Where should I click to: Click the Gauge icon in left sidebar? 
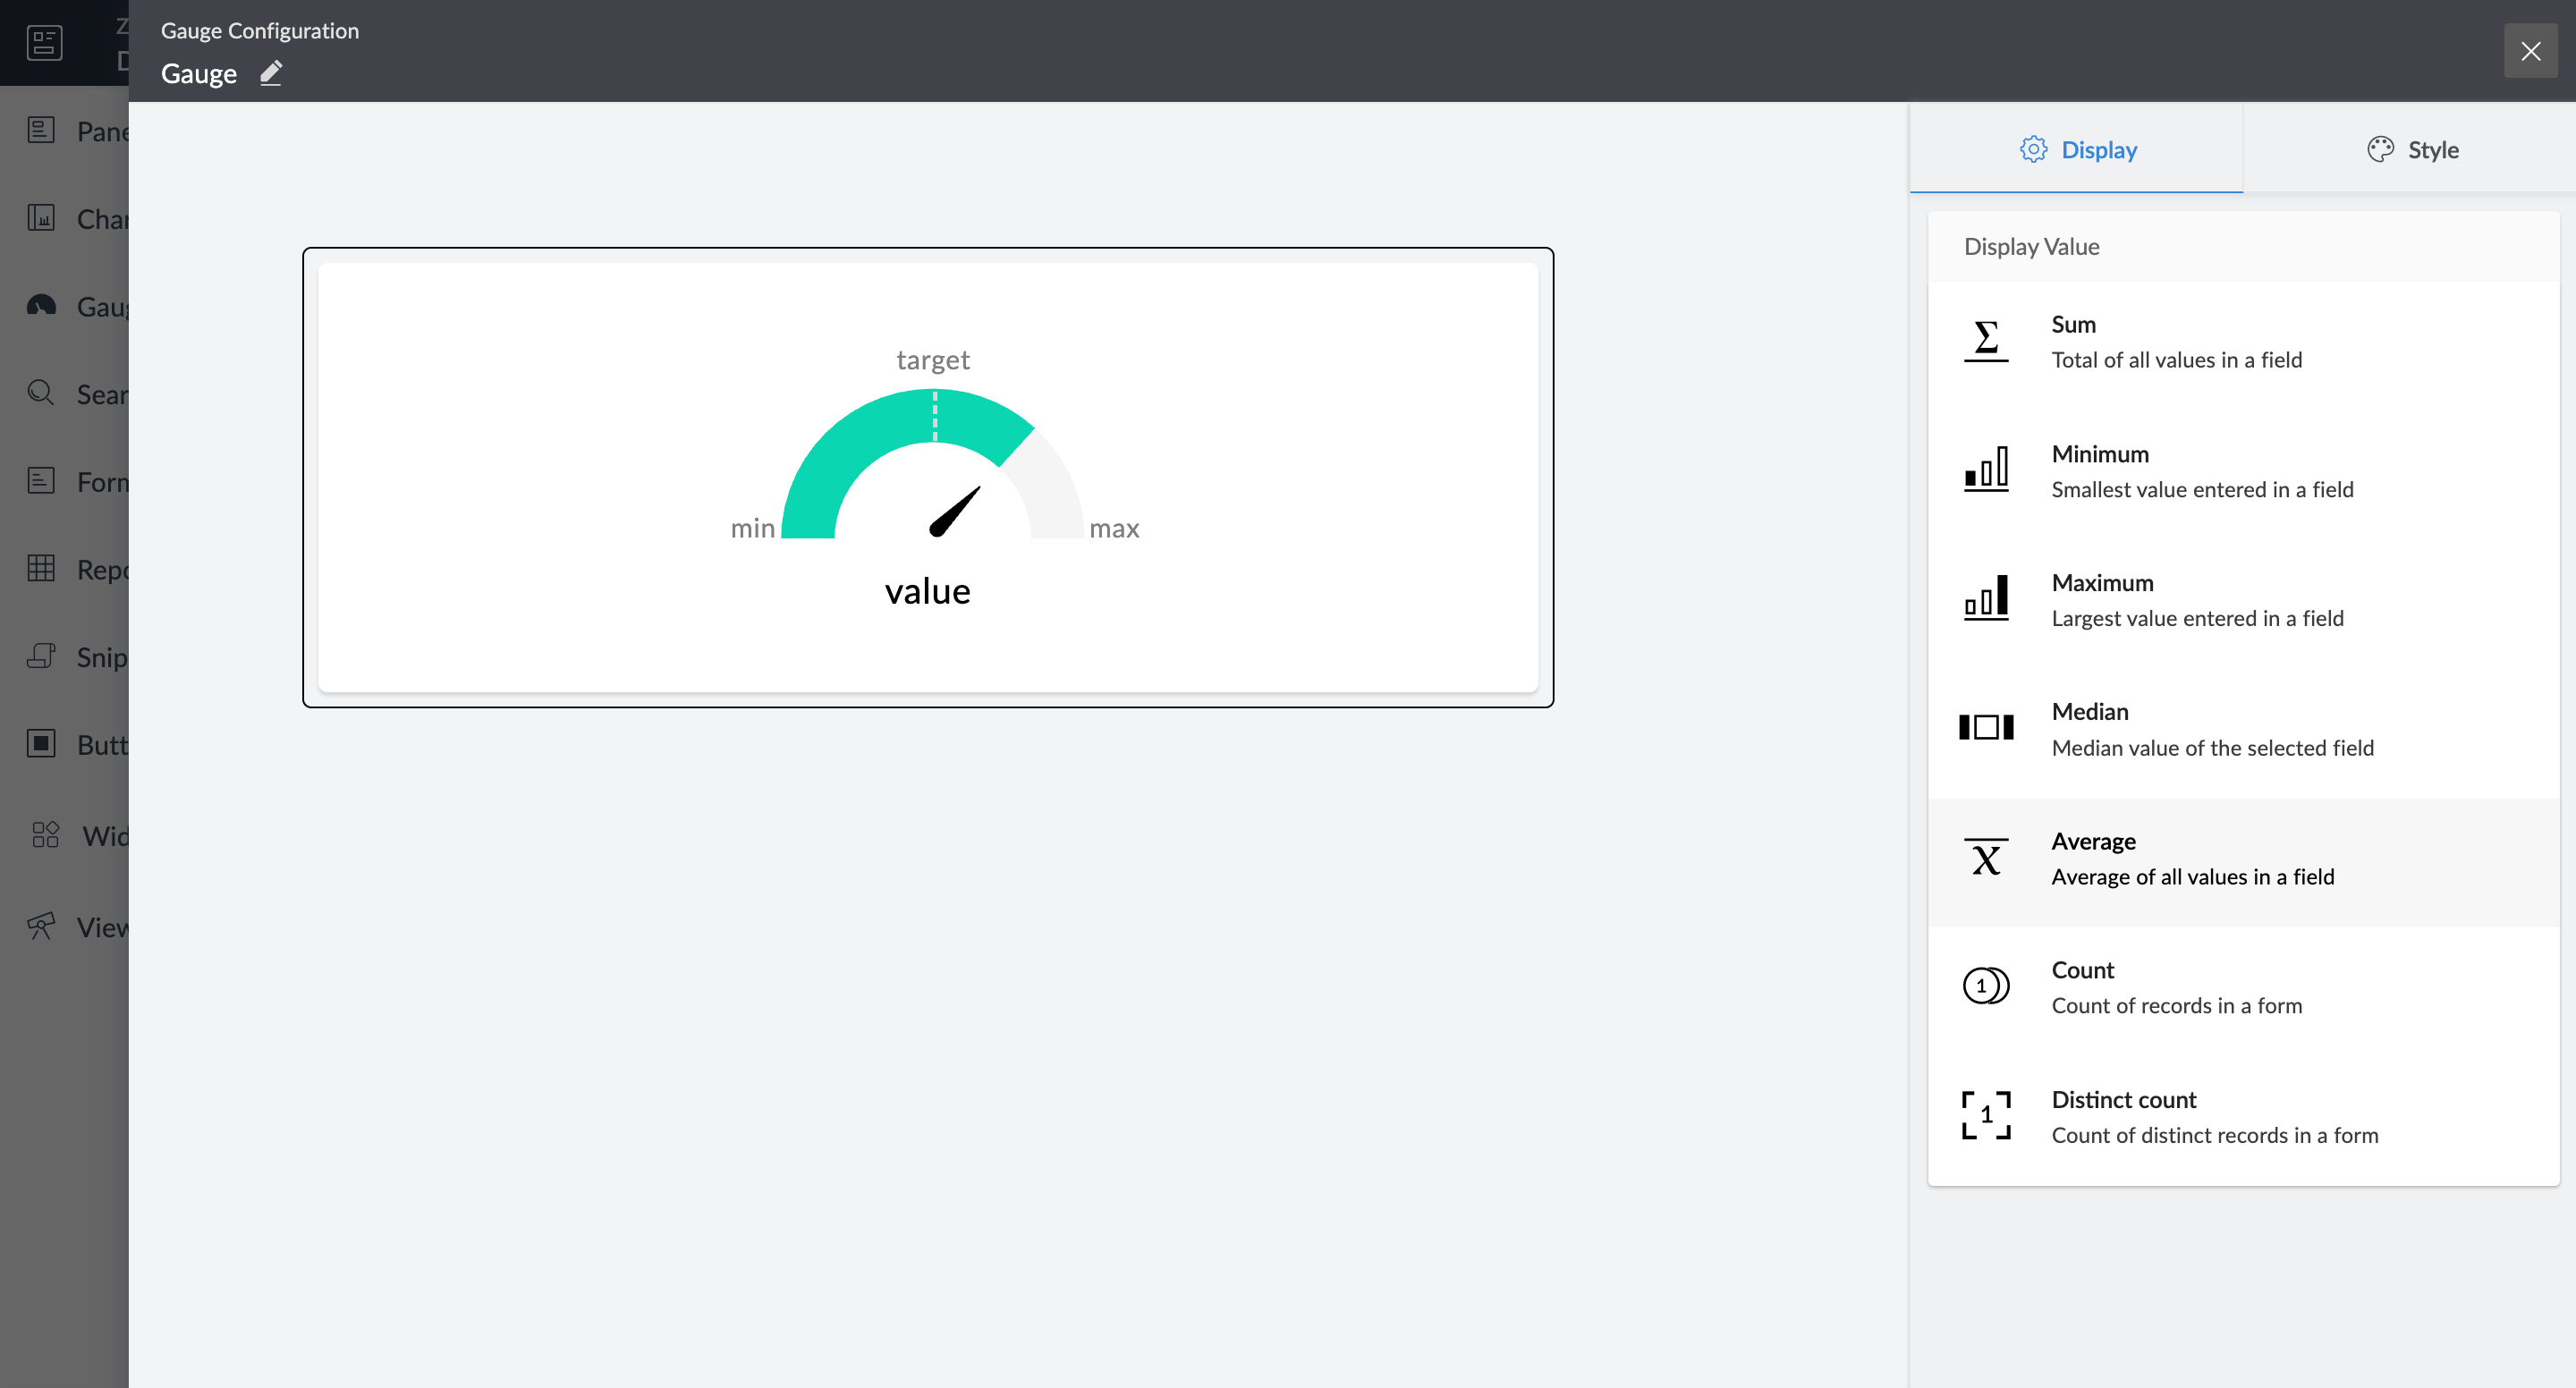pos(41,306)
